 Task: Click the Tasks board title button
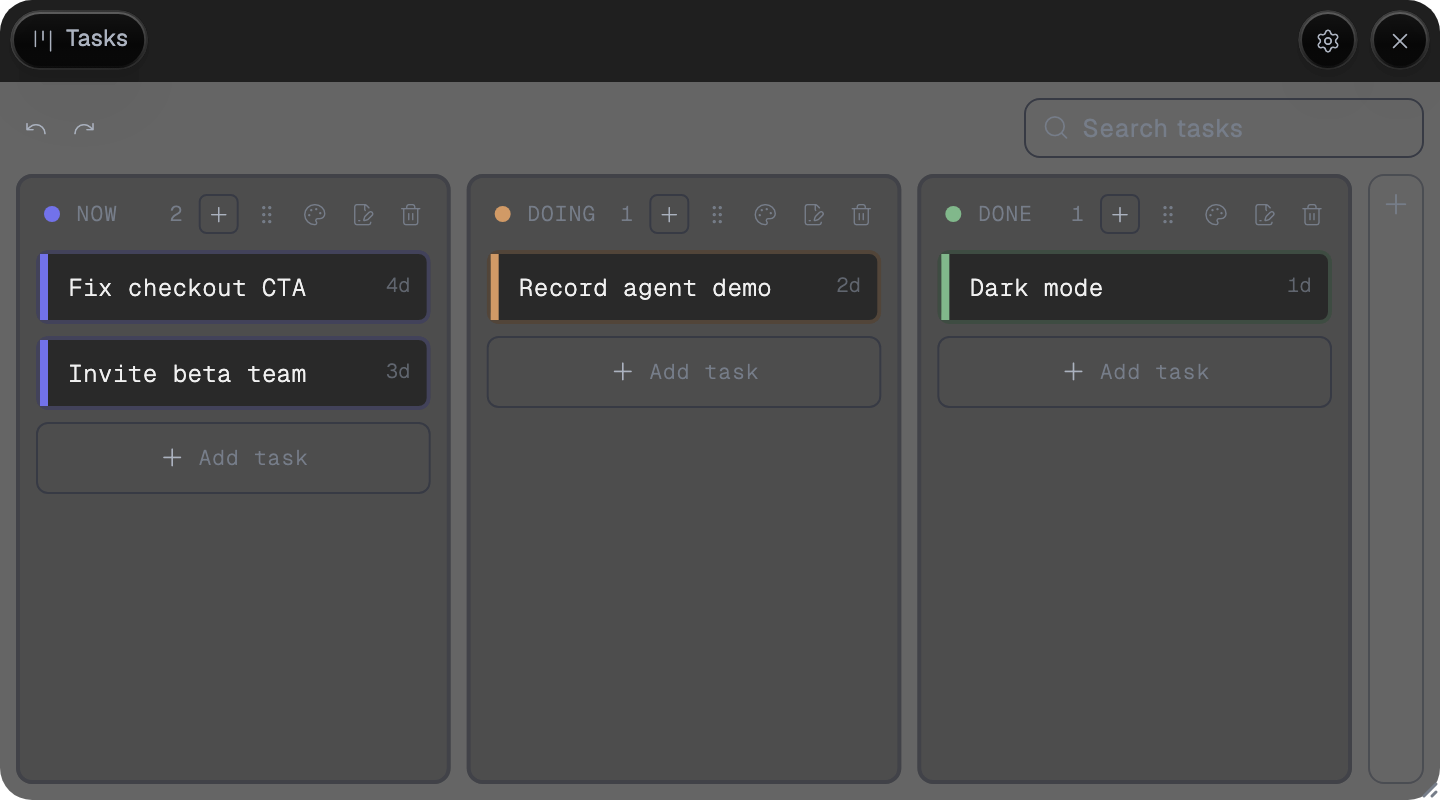click(79, 40)
